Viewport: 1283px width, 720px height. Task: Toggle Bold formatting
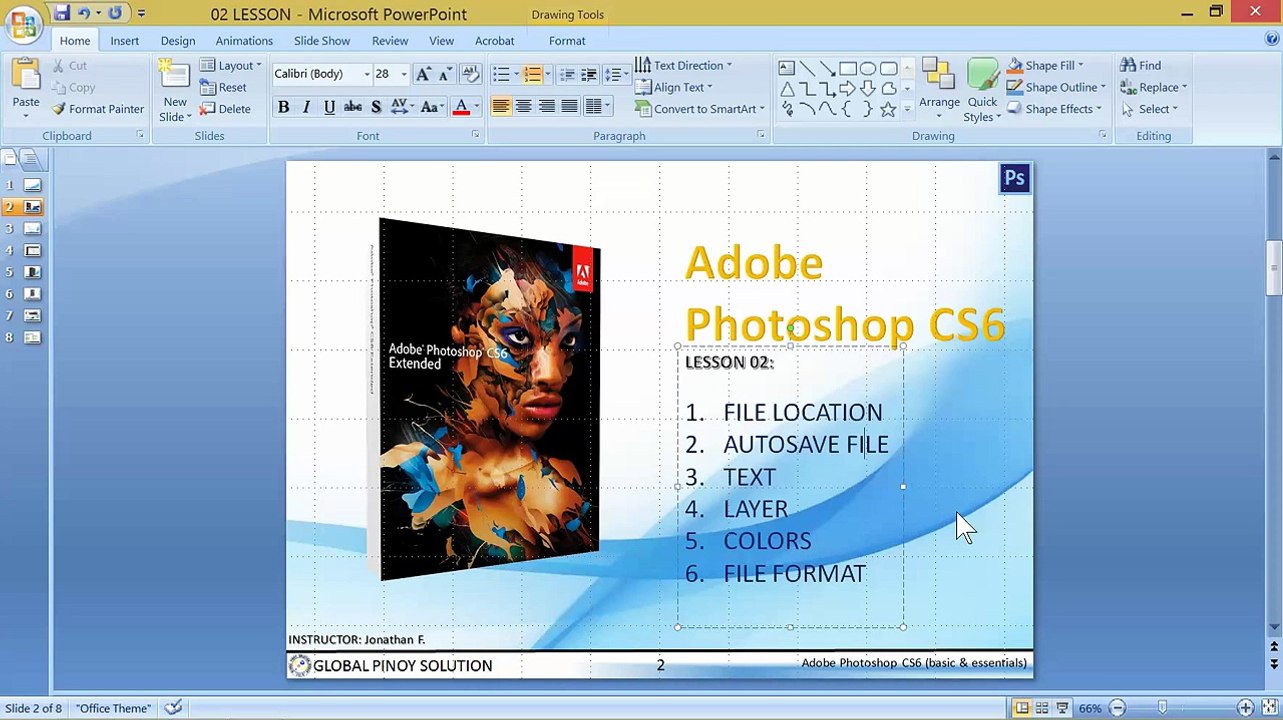[x=283, y=107]
